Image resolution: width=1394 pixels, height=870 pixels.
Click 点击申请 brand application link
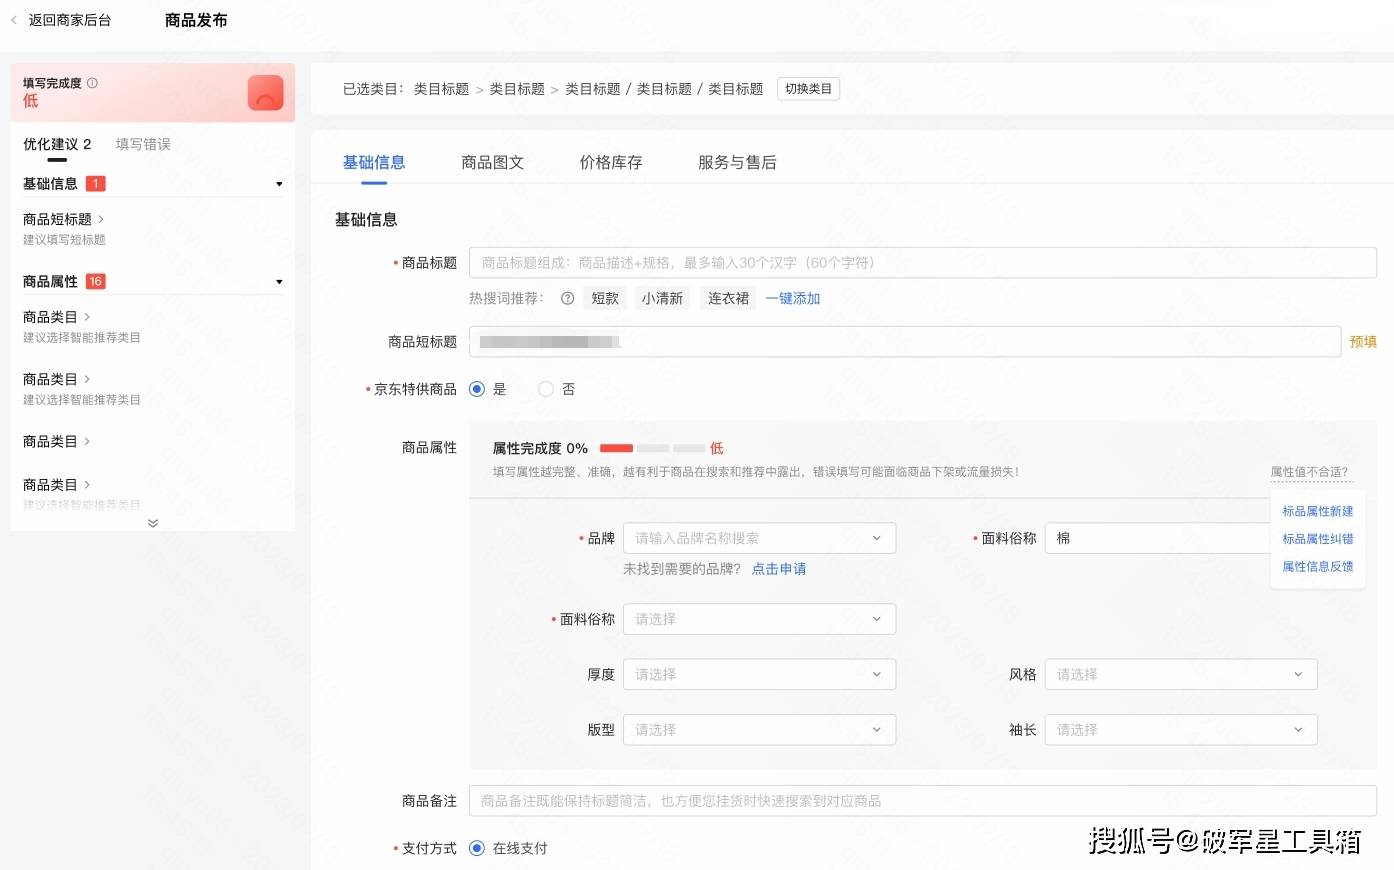click(x=779, y=569)
